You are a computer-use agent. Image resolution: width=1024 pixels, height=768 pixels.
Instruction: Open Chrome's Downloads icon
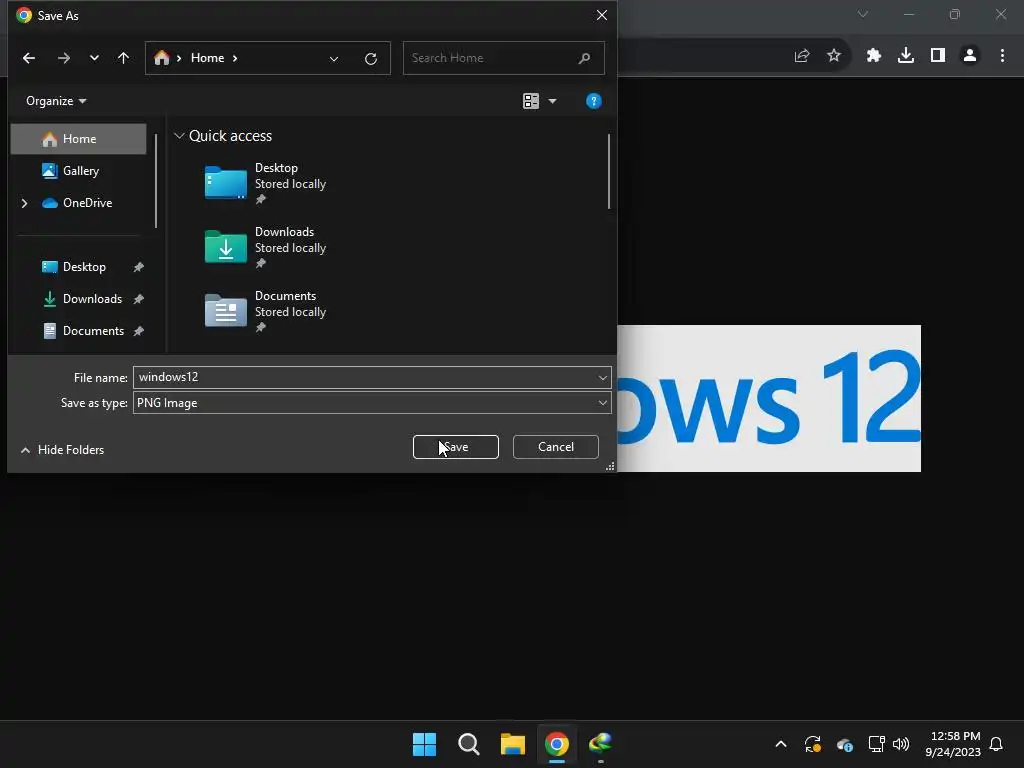pos(906,56)
